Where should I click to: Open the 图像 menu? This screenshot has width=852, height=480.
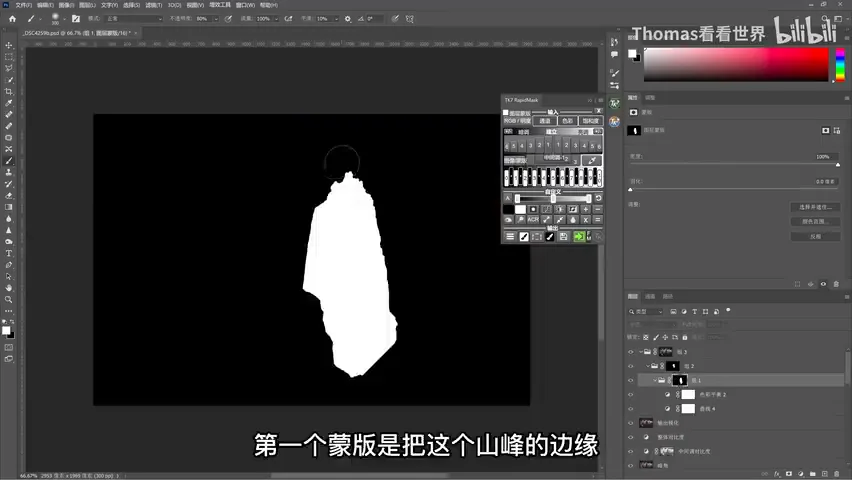pyautogui.click(x=66, y=5)
